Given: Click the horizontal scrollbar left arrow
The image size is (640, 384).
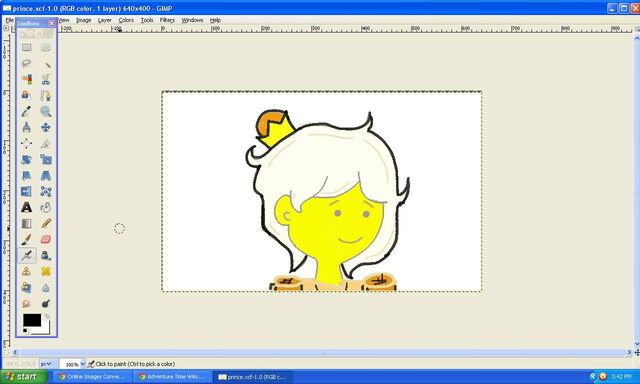Looking at the screenshot, I should [x=15, y=352].
